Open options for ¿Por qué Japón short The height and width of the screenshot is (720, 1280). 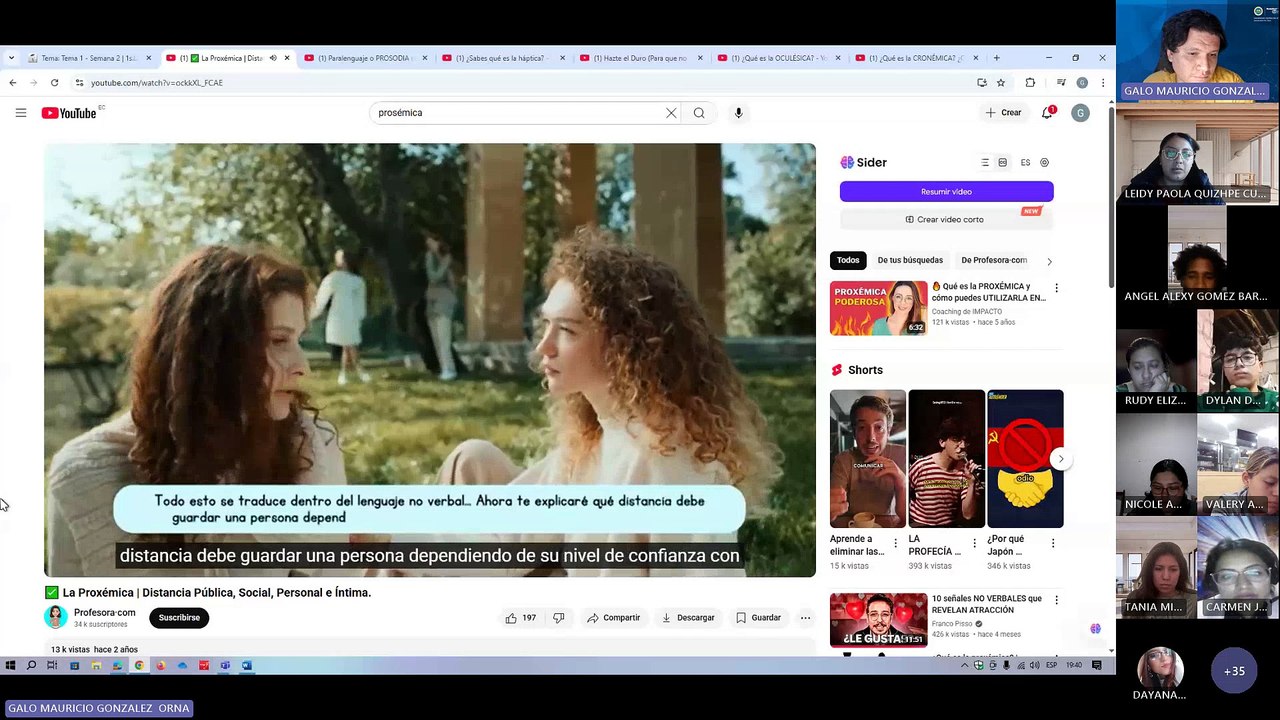point(1052,543)
